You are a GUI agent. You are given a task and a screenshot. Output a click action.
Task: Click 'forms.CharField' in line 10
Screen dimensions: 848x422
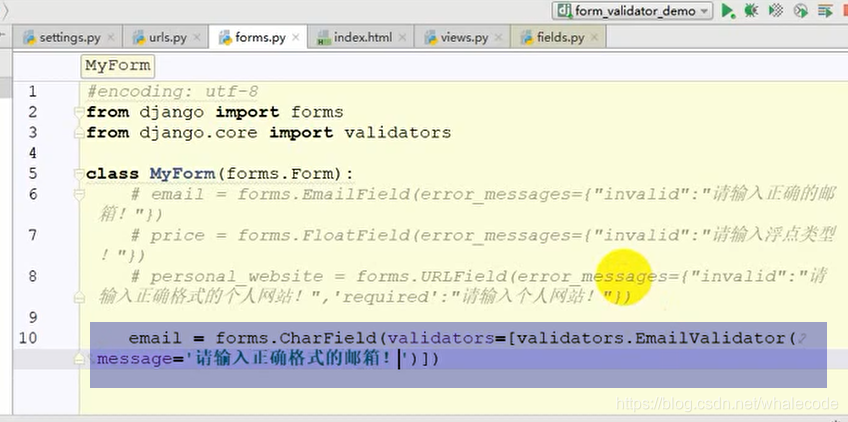(x=295, y=338)
